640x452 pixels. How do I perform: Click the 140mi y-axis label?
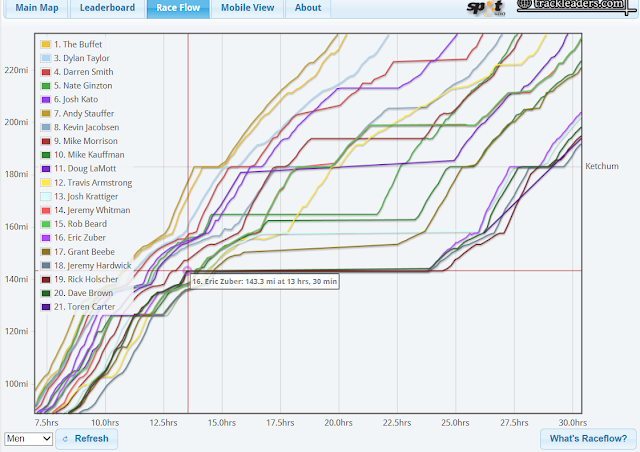tap(16, 279)
